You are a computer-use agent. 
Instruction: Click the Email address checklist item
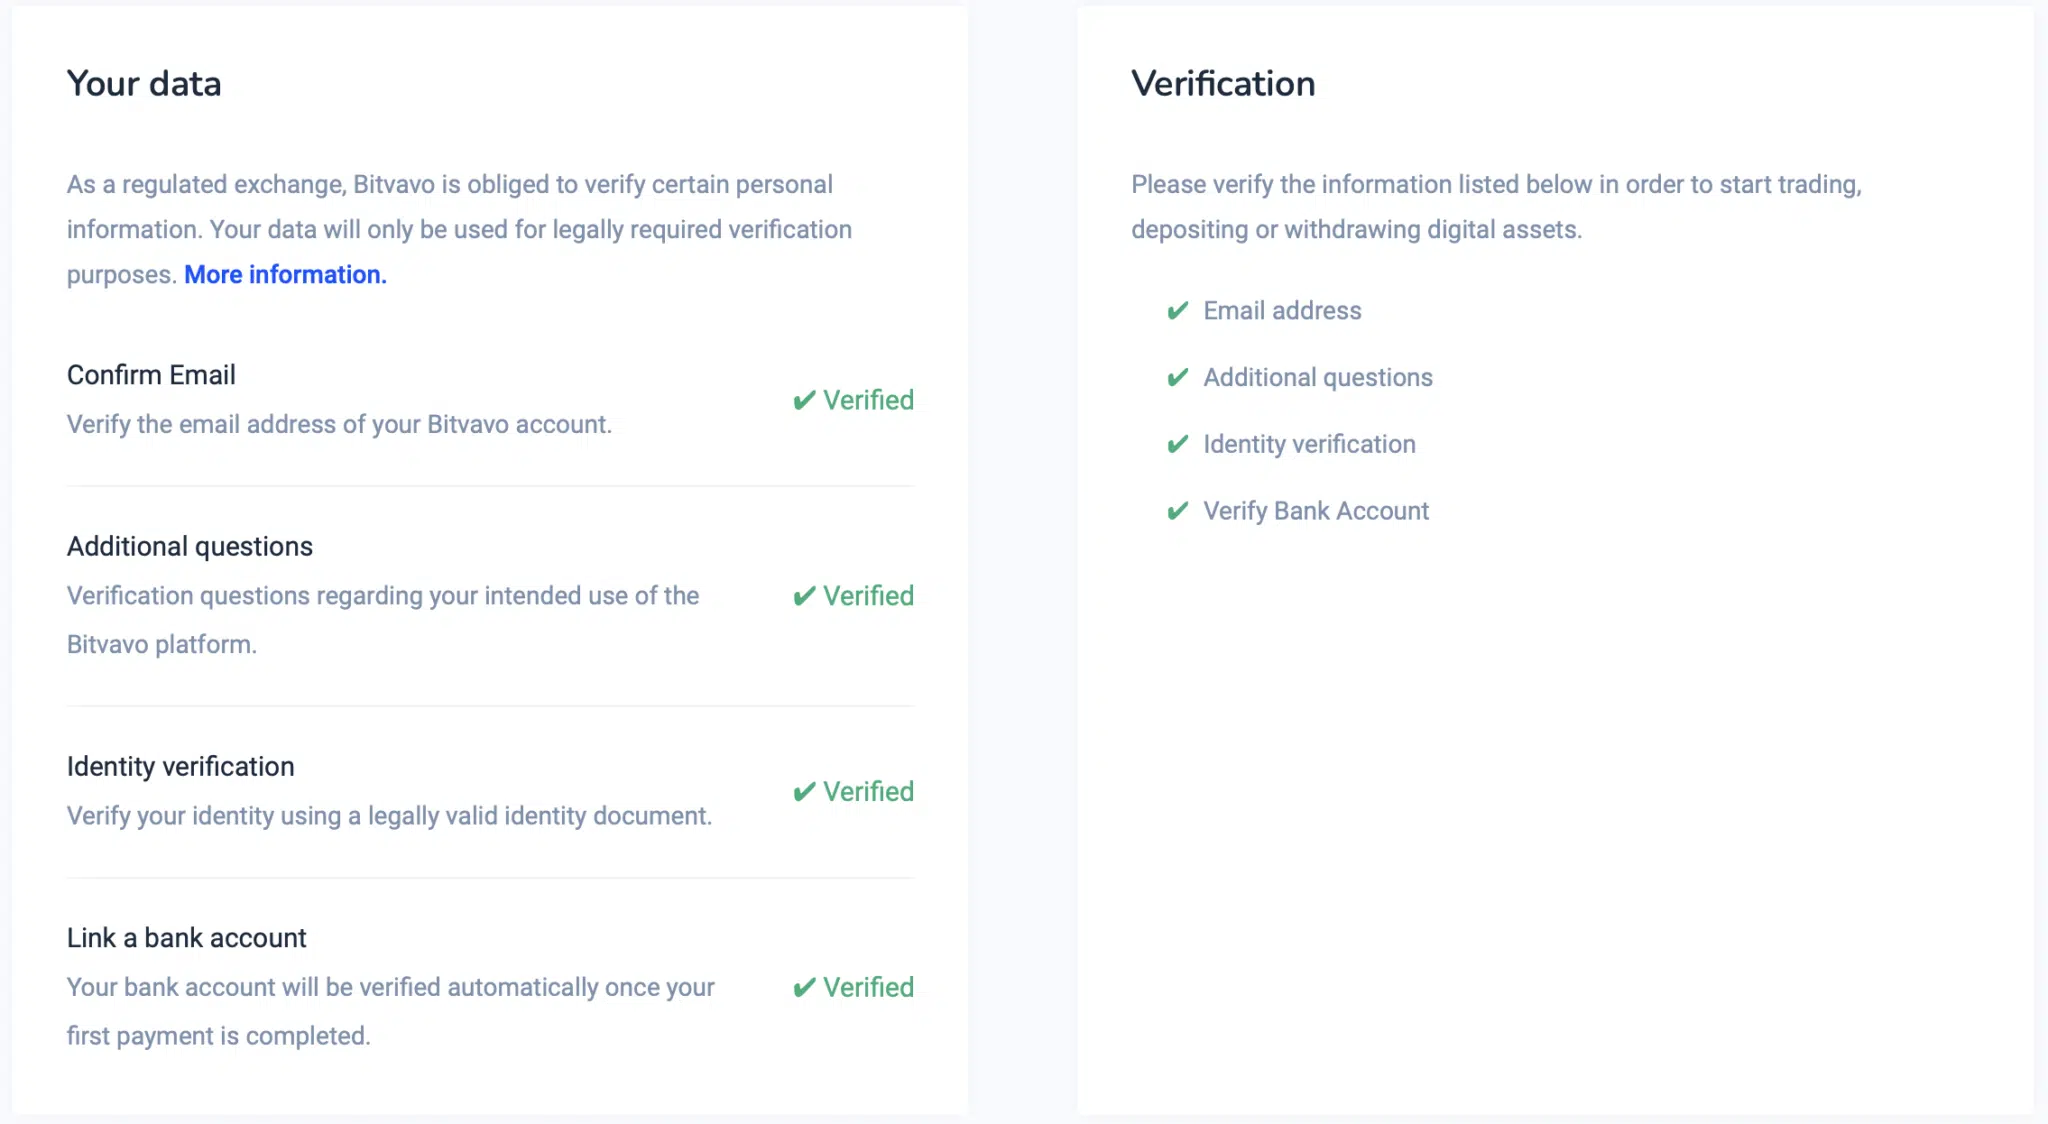1282,311
